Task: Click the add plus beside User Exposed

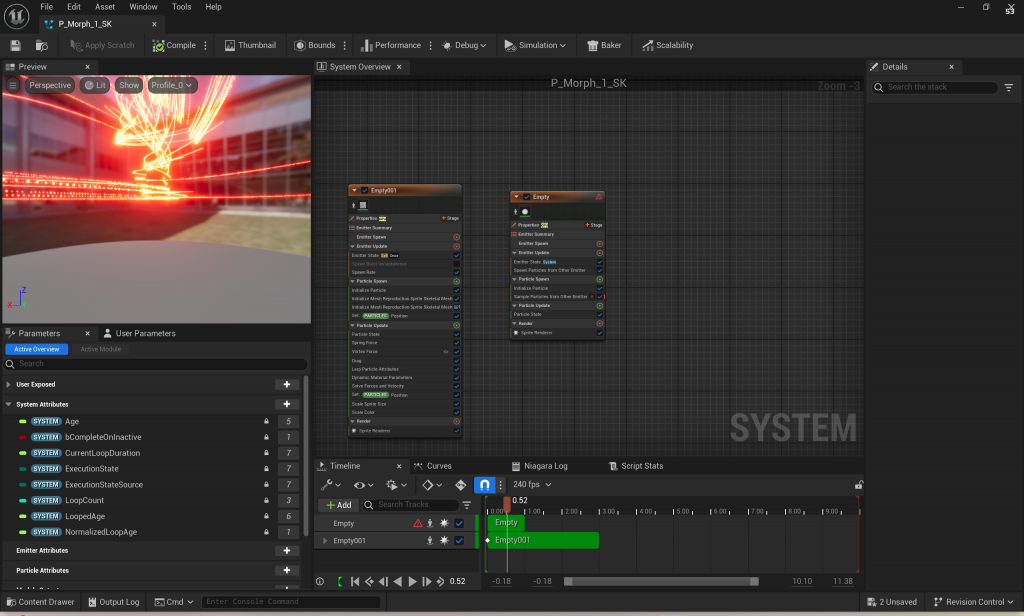Action: pos(287,385)
